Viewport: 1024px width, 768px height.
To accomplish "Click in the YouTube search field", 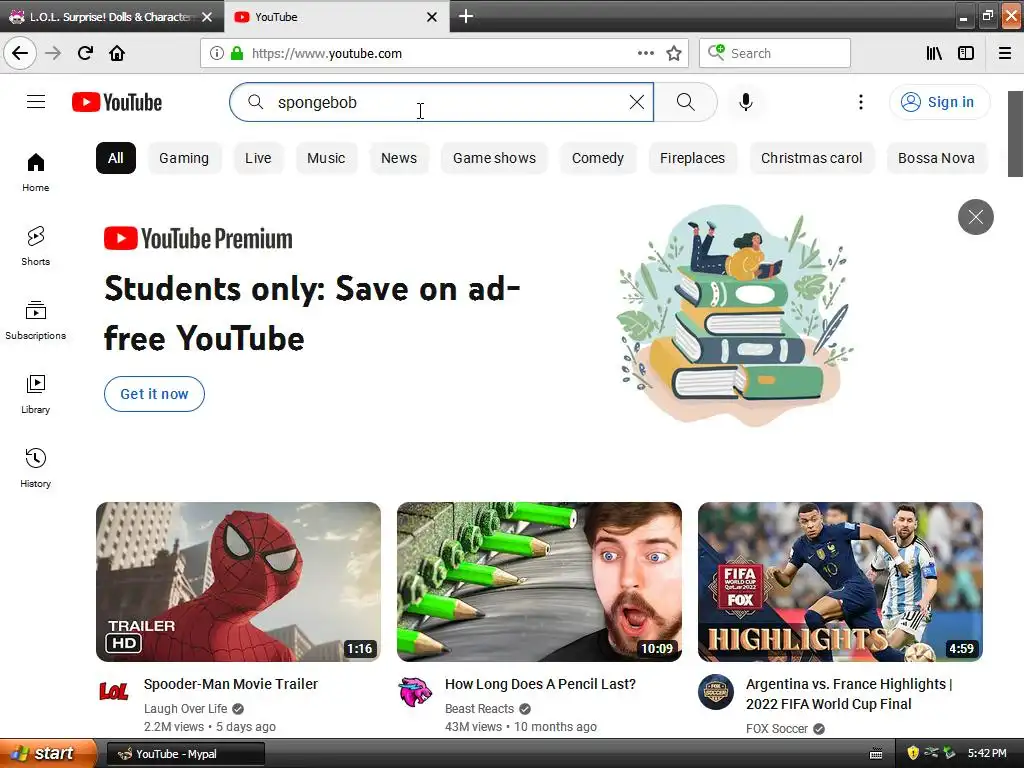I will pyautogui.click(x=441, y=102).
